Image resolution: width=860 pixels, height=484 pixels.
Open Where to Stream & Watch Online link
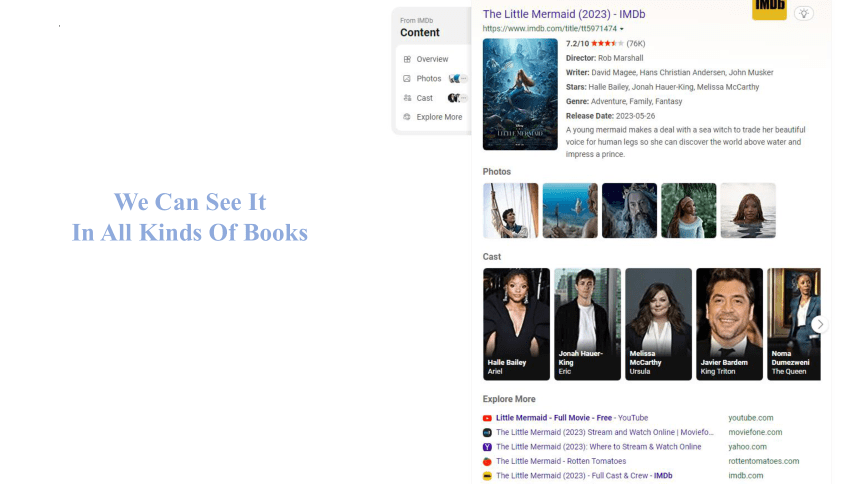point(598,447)
